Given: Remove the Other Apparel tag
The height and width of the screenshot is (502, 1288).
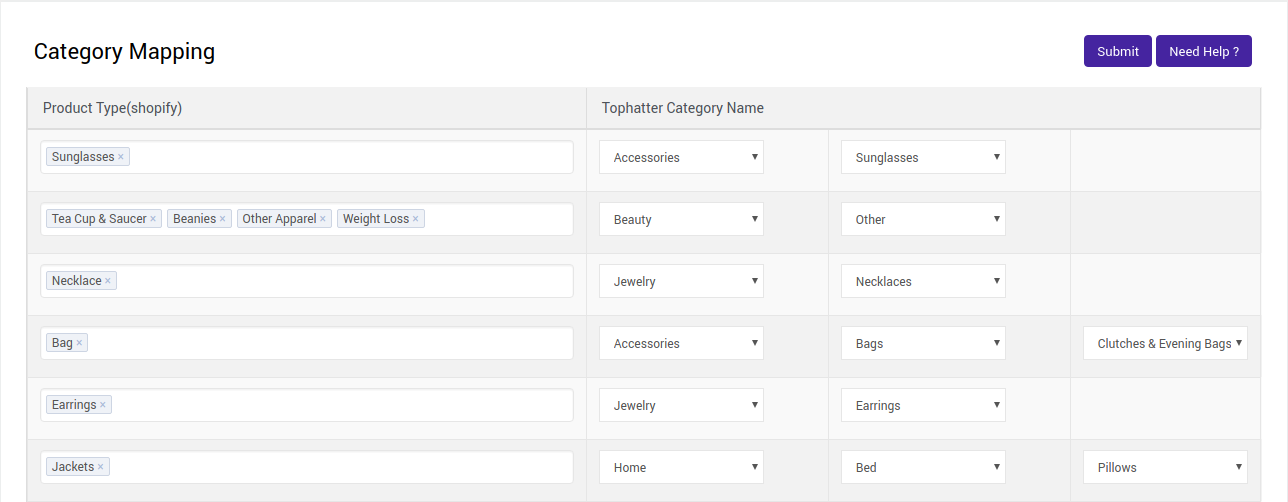Looking at the screenshot, I should (323, 219).
